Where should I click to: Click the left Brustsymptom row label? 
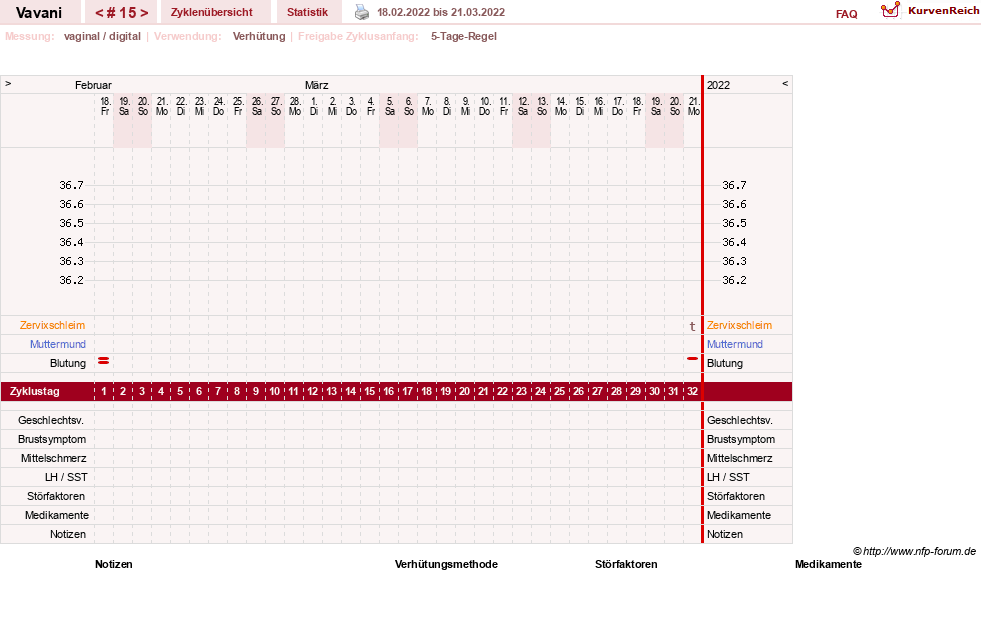pos(52,439)
